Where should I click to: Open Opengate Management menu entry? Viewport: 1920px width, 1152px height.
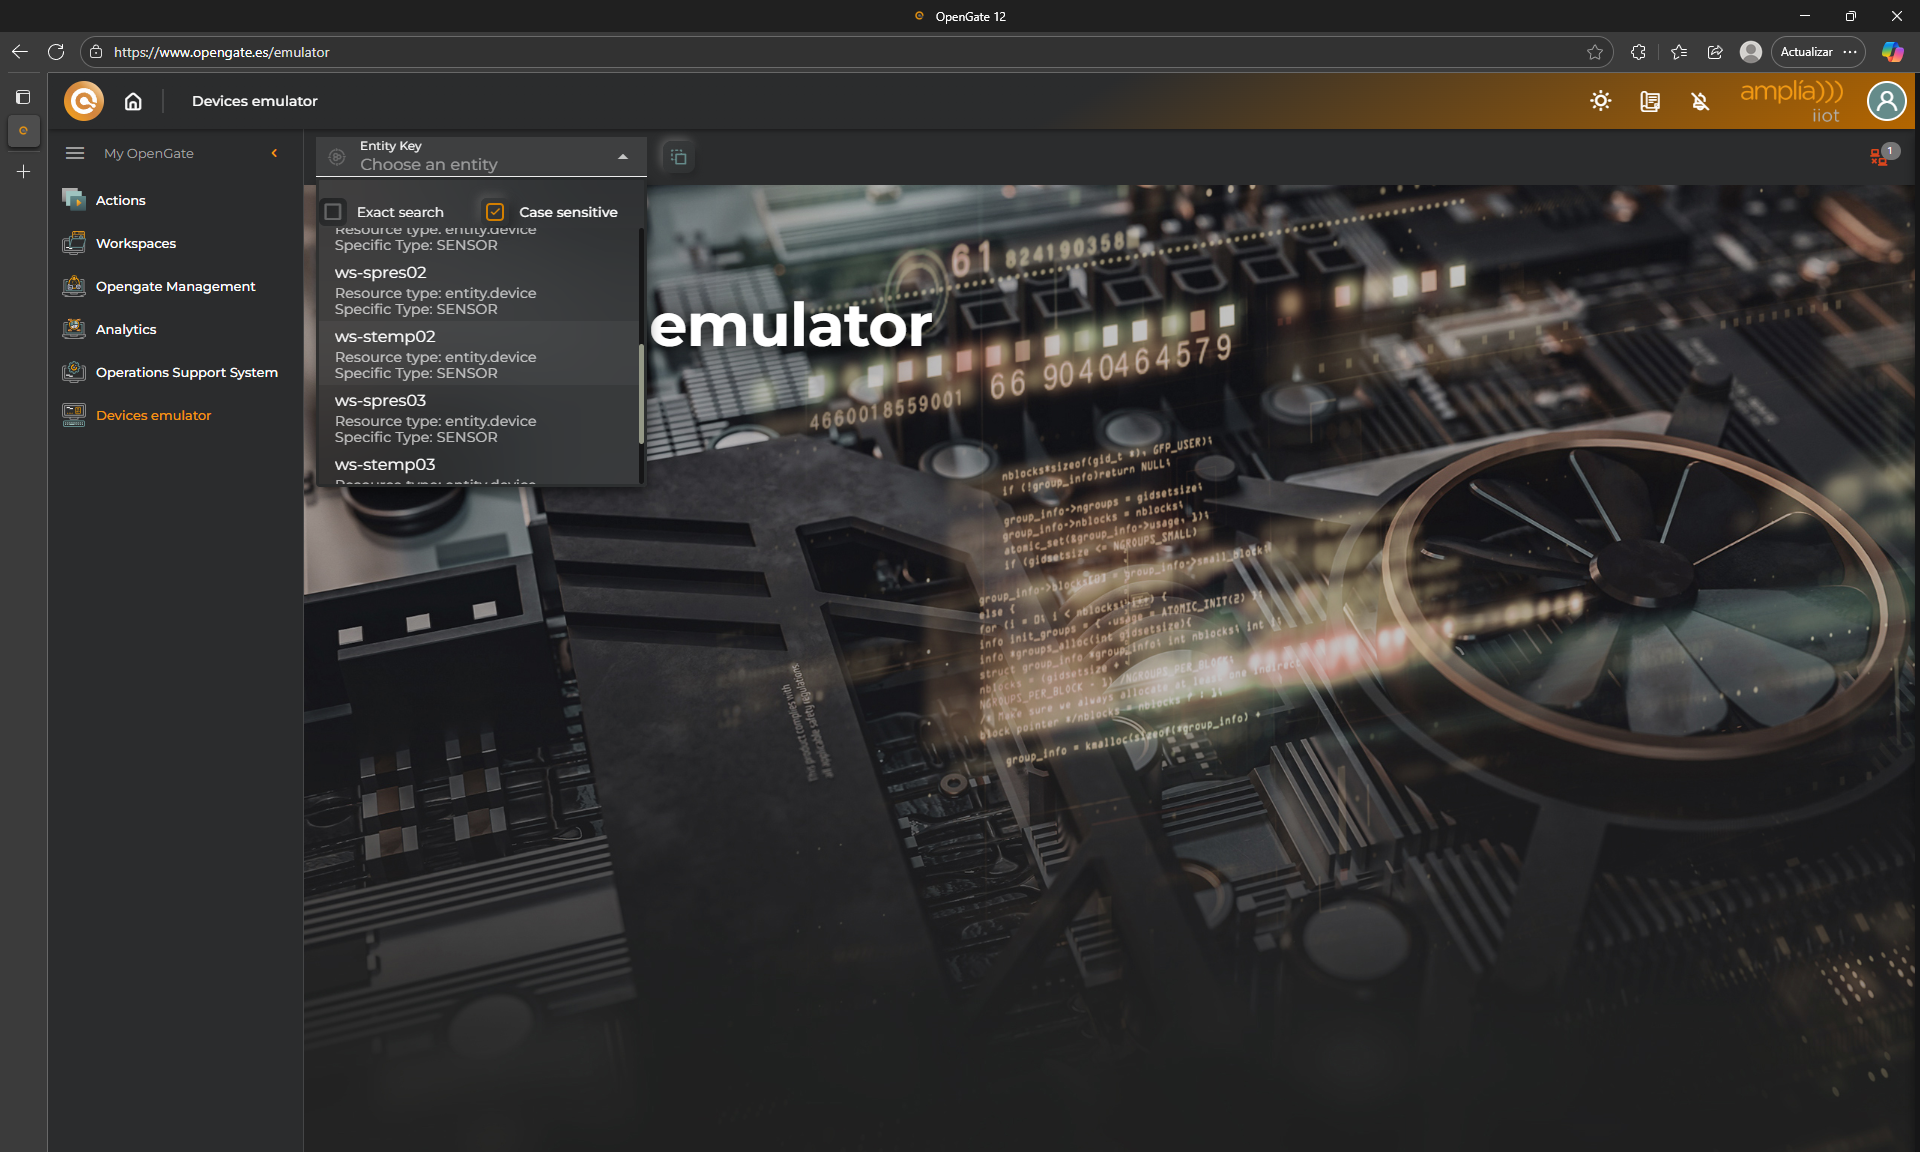pos(176,286)
